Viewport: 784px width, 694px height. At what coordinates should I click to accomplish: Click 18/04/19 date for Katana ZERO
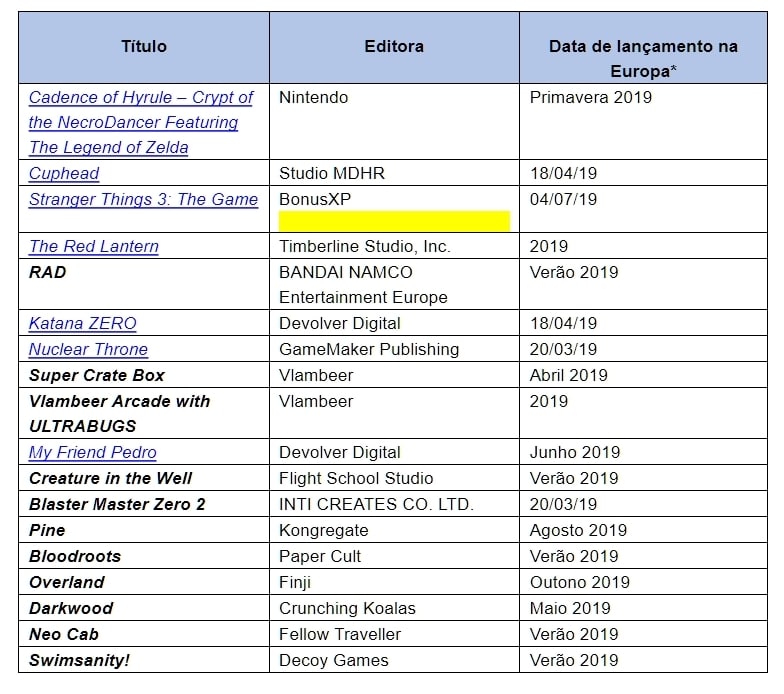pos(564,323)
